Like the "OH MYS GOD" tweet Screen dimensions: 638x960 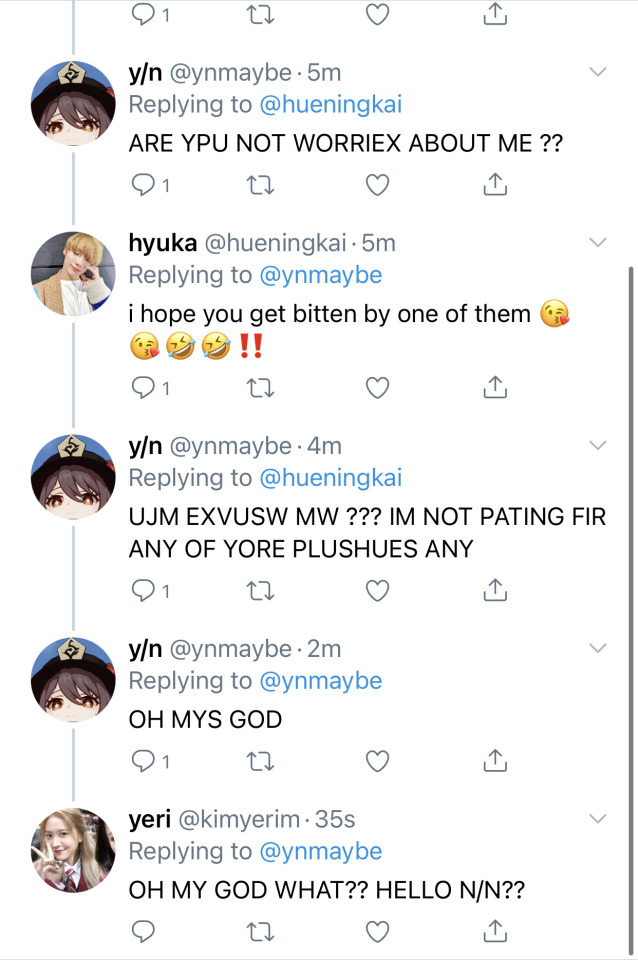coord(376,762)
